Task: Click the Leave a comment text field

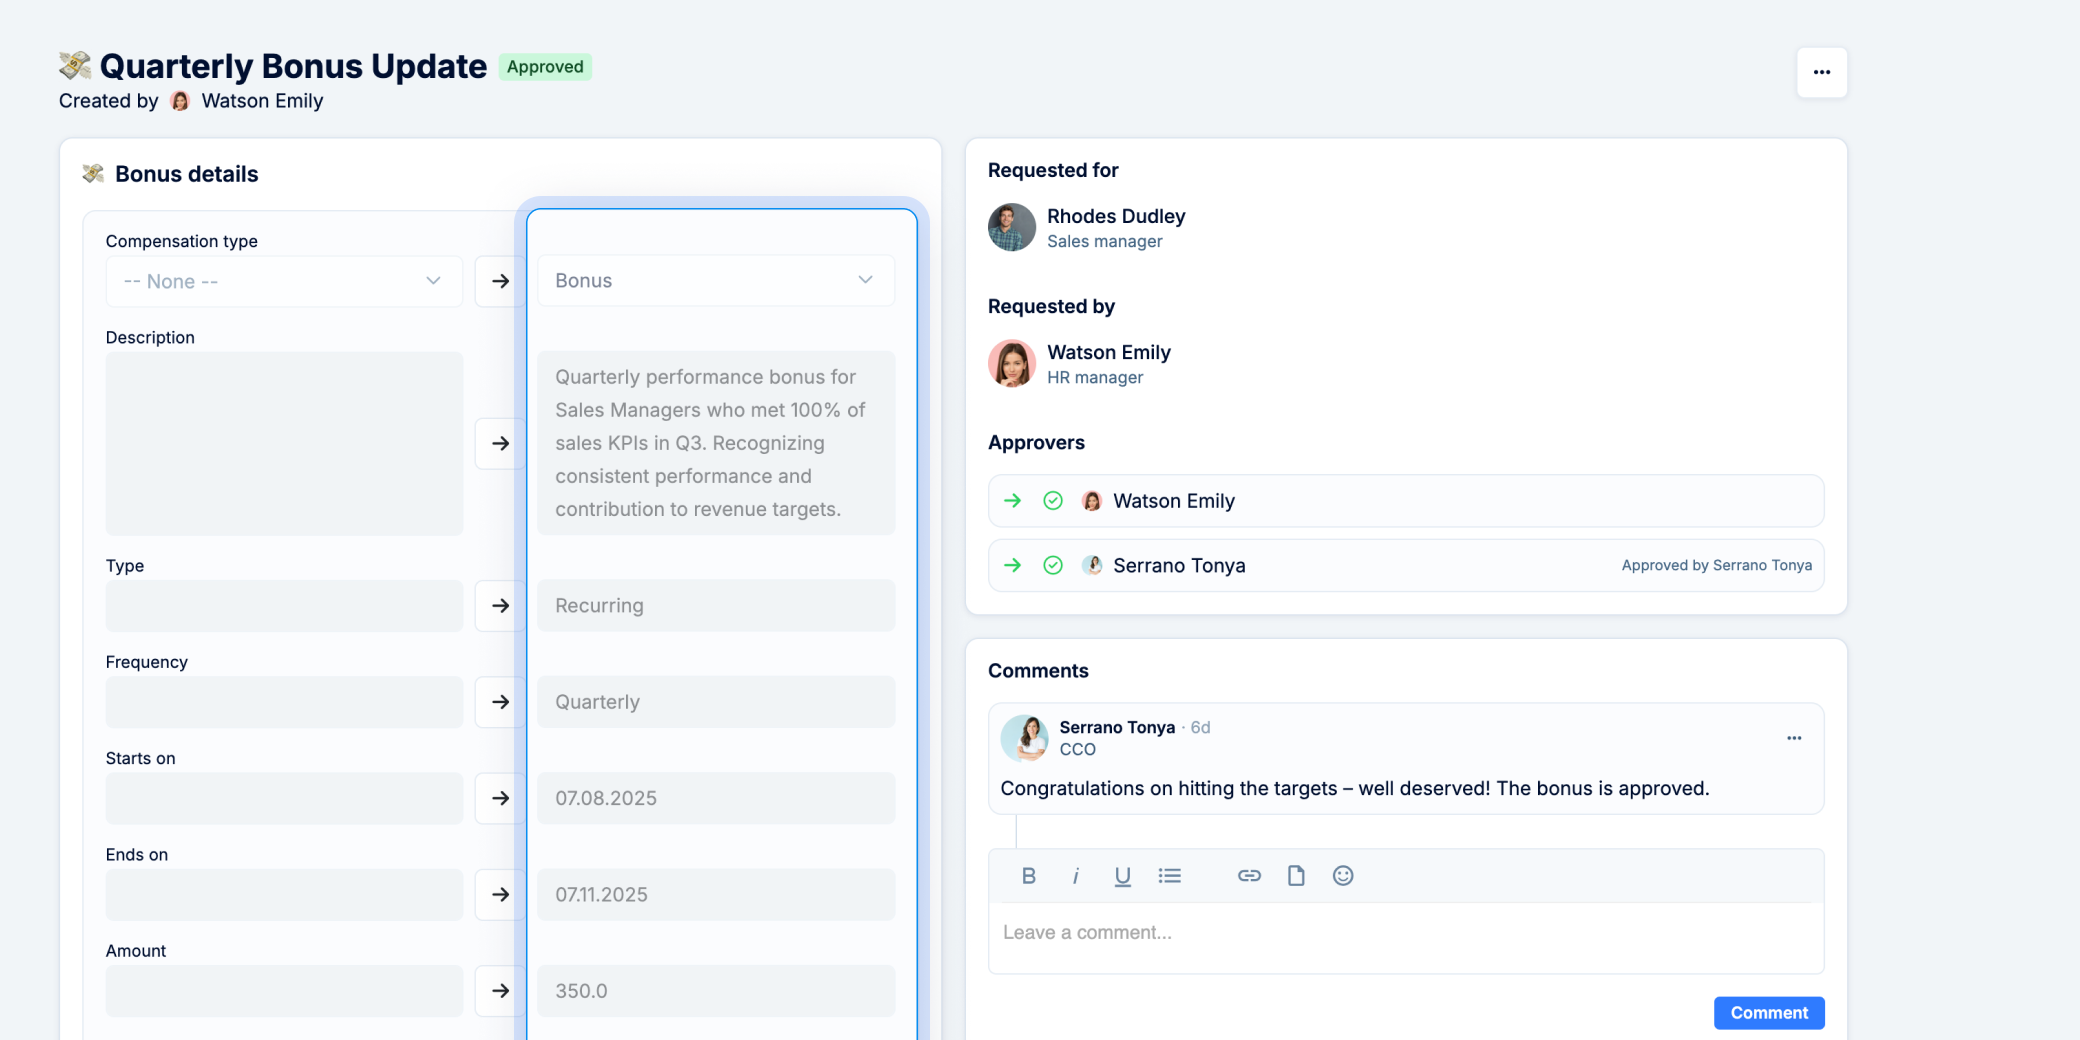Action: point(1406,937)
